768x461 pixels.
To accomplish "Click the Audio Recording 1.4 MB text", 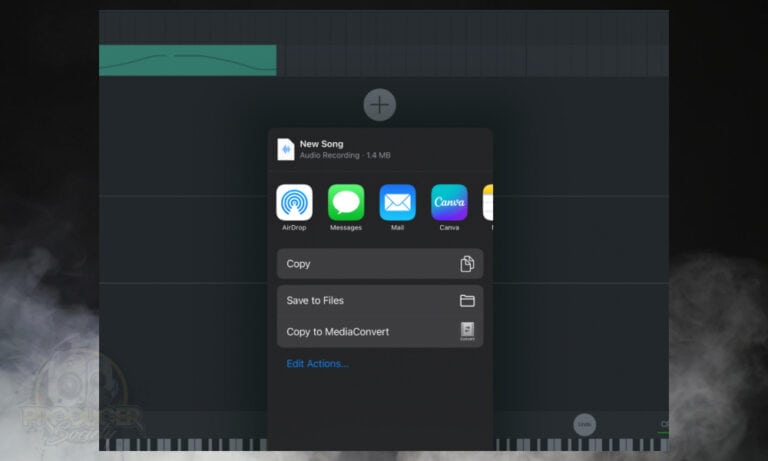I will coord(345,155).
